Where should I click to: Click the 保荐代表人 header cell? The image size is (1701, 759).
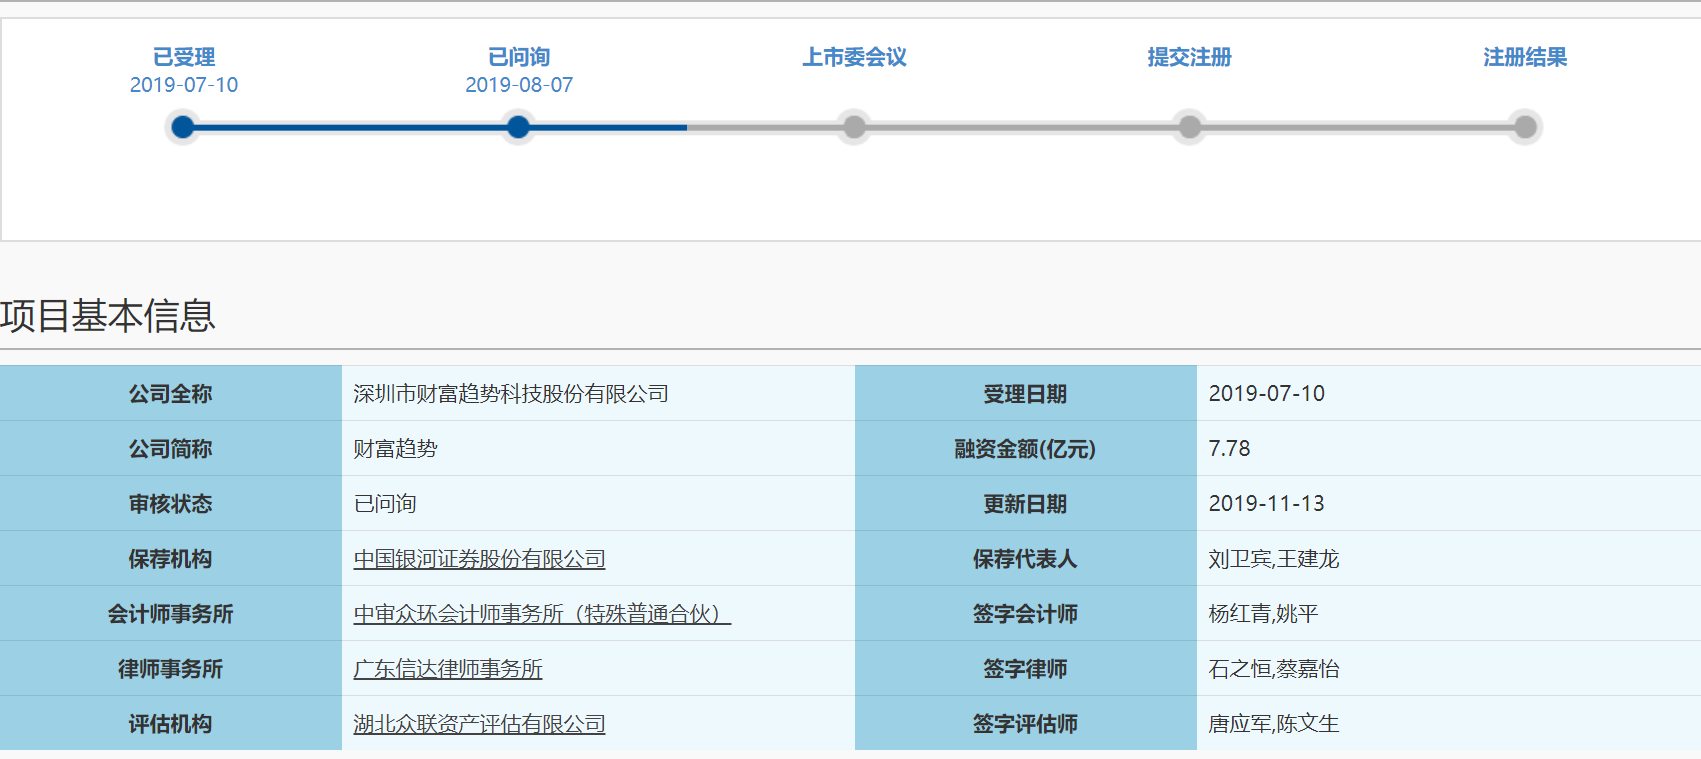pos(1026,558)
